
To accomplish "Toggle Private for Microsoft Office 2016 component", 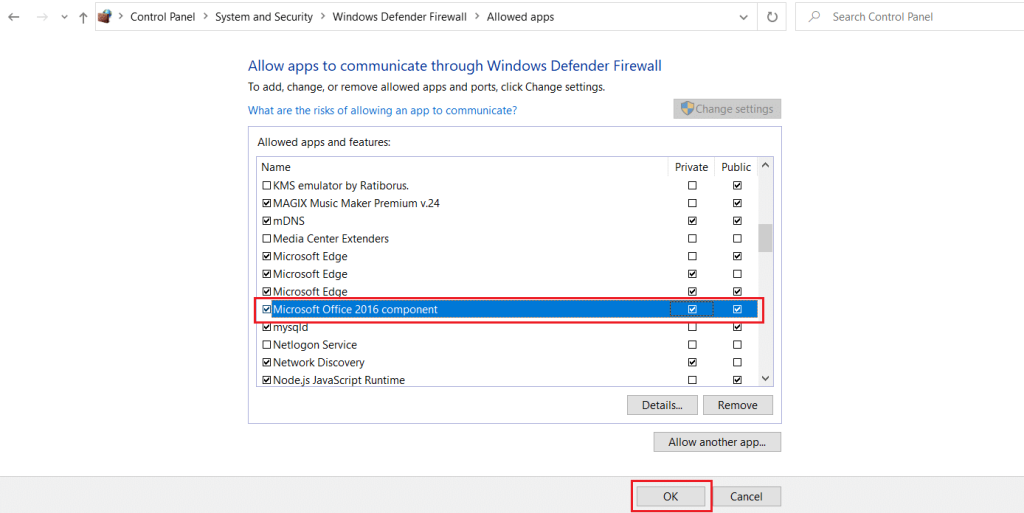I will point(692,309).
